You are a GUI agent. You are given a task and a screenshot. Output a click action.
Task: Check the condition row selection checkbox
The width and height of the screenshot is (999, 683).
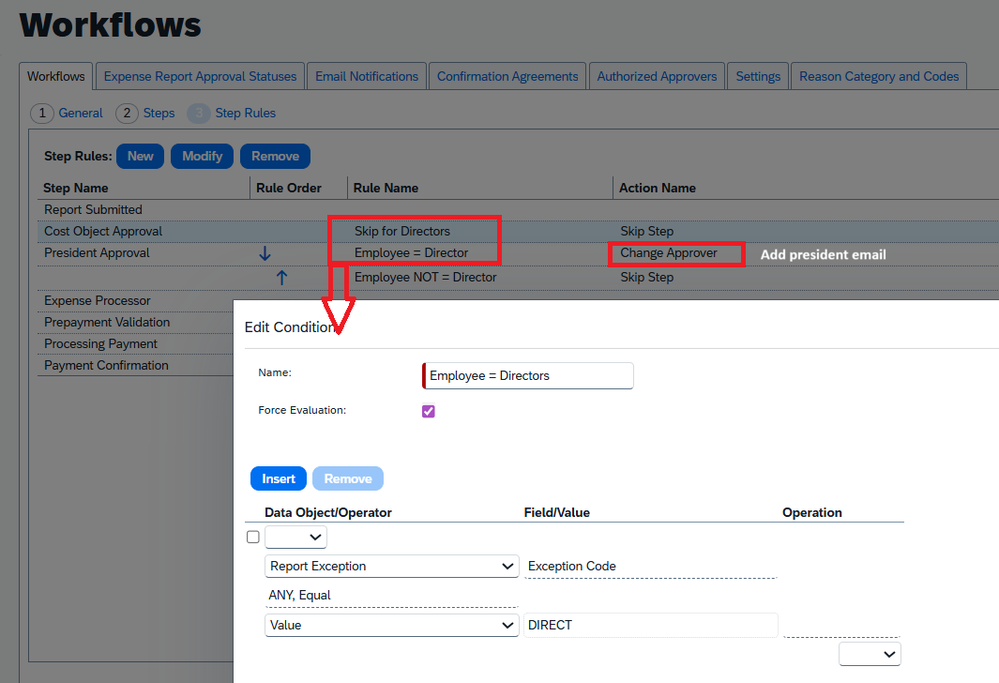(253, 536)
